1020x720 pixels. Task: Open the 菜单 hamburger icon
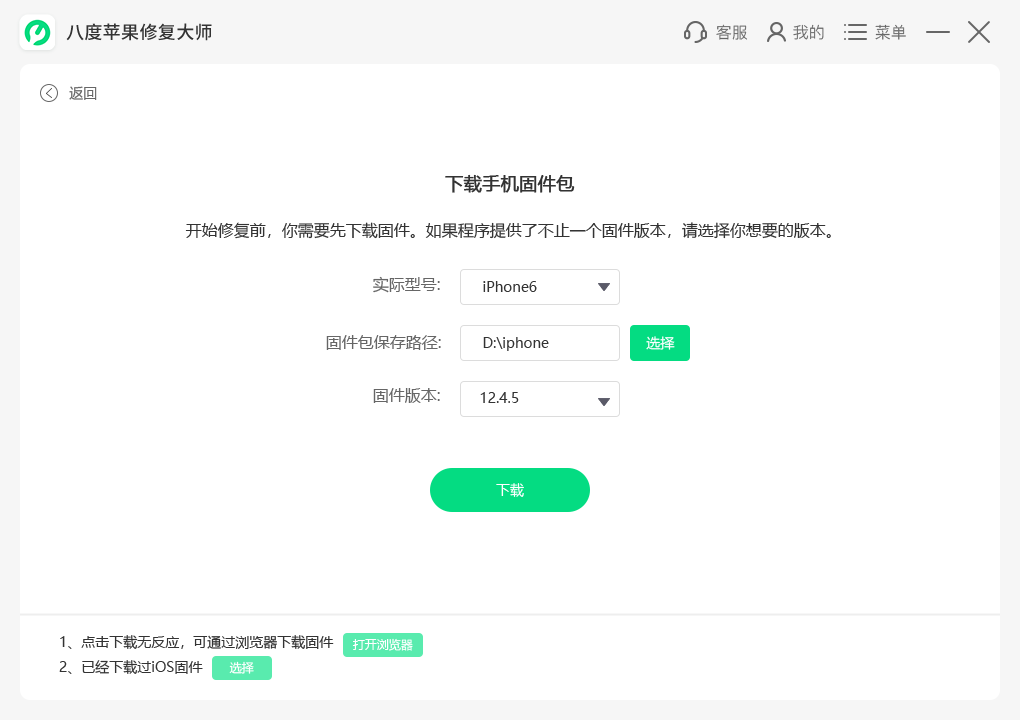(x=855, y=32)
